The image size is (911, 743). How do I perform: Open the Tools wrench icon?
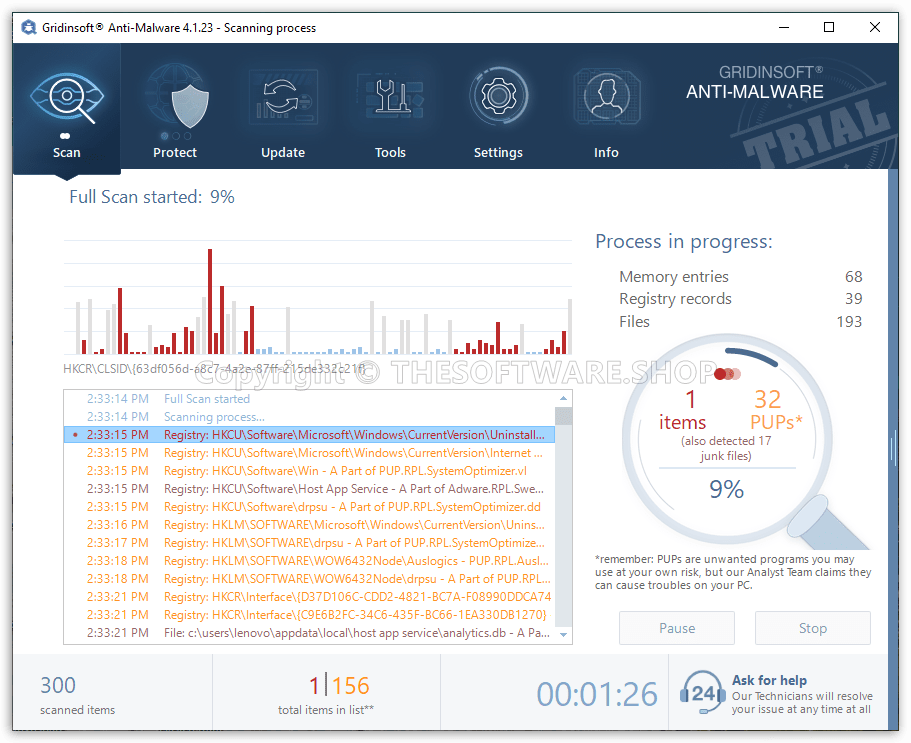[390, 102]
